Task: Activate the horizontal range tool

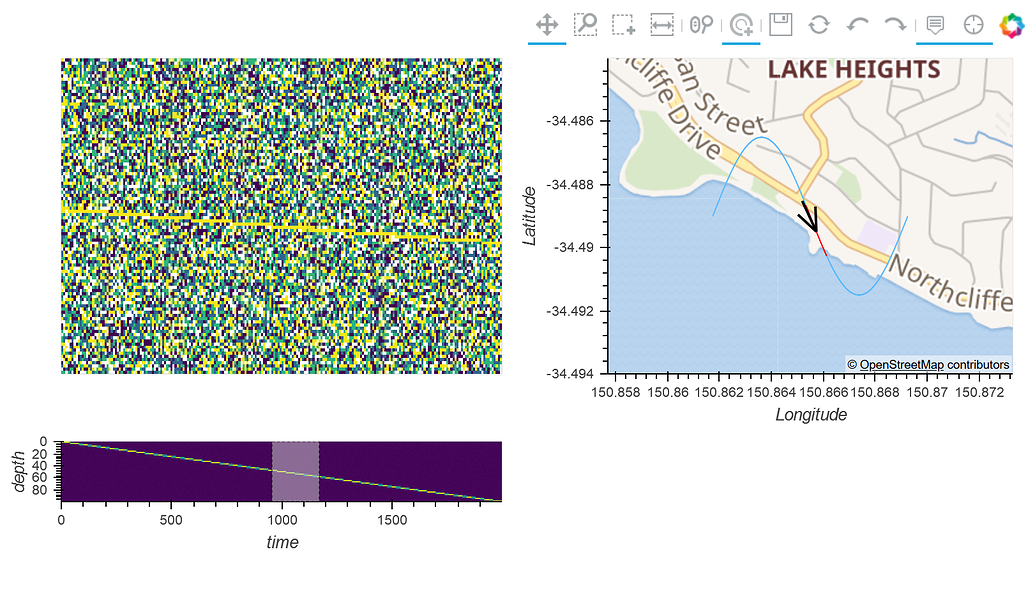Action: (x=661, y=24)
